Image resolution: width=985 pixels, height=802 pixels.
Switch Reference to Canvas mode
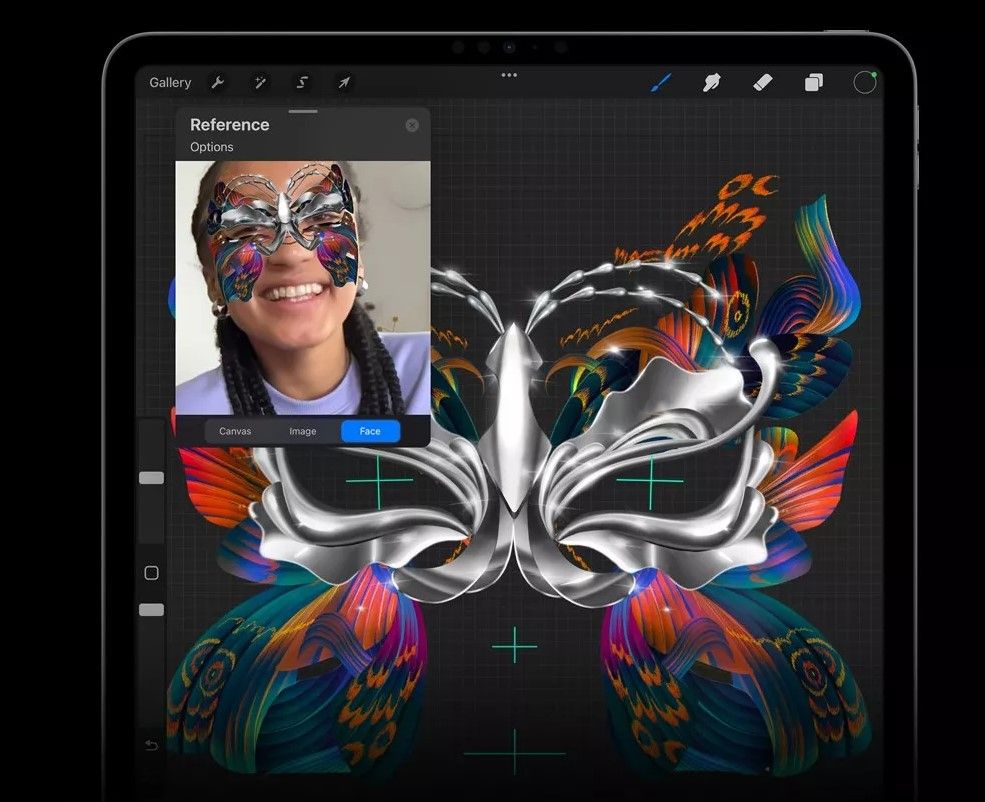tap(235, 431)
